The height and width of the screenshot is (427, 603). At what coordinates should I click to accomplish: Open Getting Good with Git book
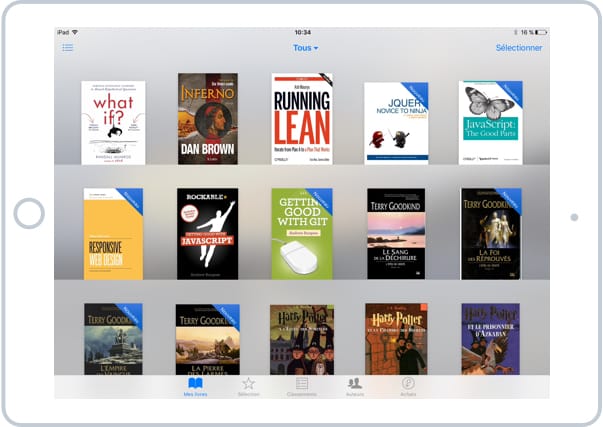click(x=301, y=234)
